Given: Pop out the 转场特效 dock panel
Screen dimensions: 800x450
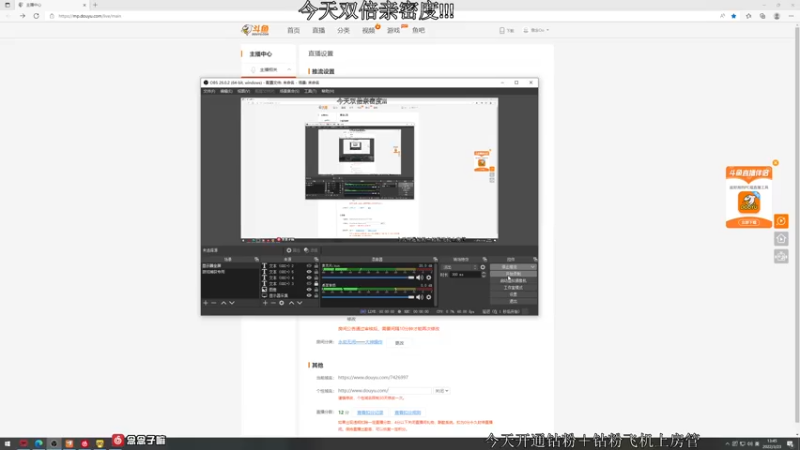Looking at the screenshot, I should click(x=485, y=259).
